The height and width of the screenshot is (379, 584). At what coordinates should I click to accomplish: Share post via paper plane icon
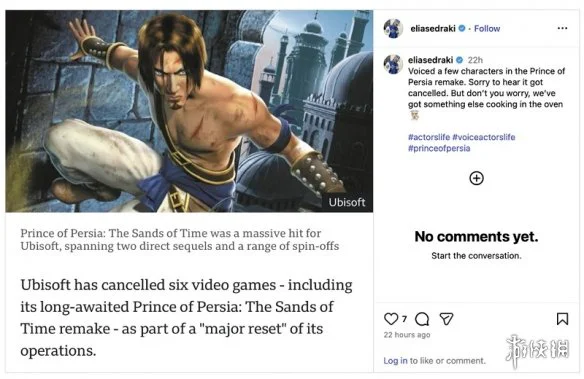click(446, 319)
